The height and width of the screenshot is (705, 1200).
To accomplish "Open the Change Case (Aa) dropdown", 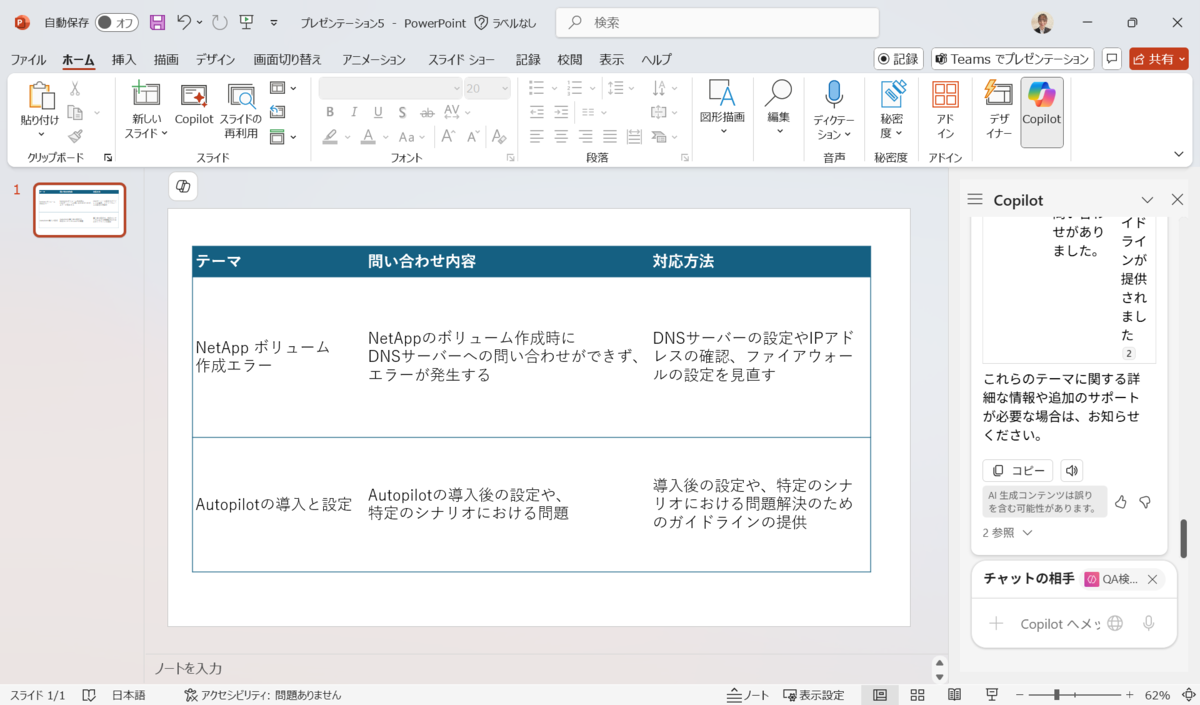I will point(412,137).
